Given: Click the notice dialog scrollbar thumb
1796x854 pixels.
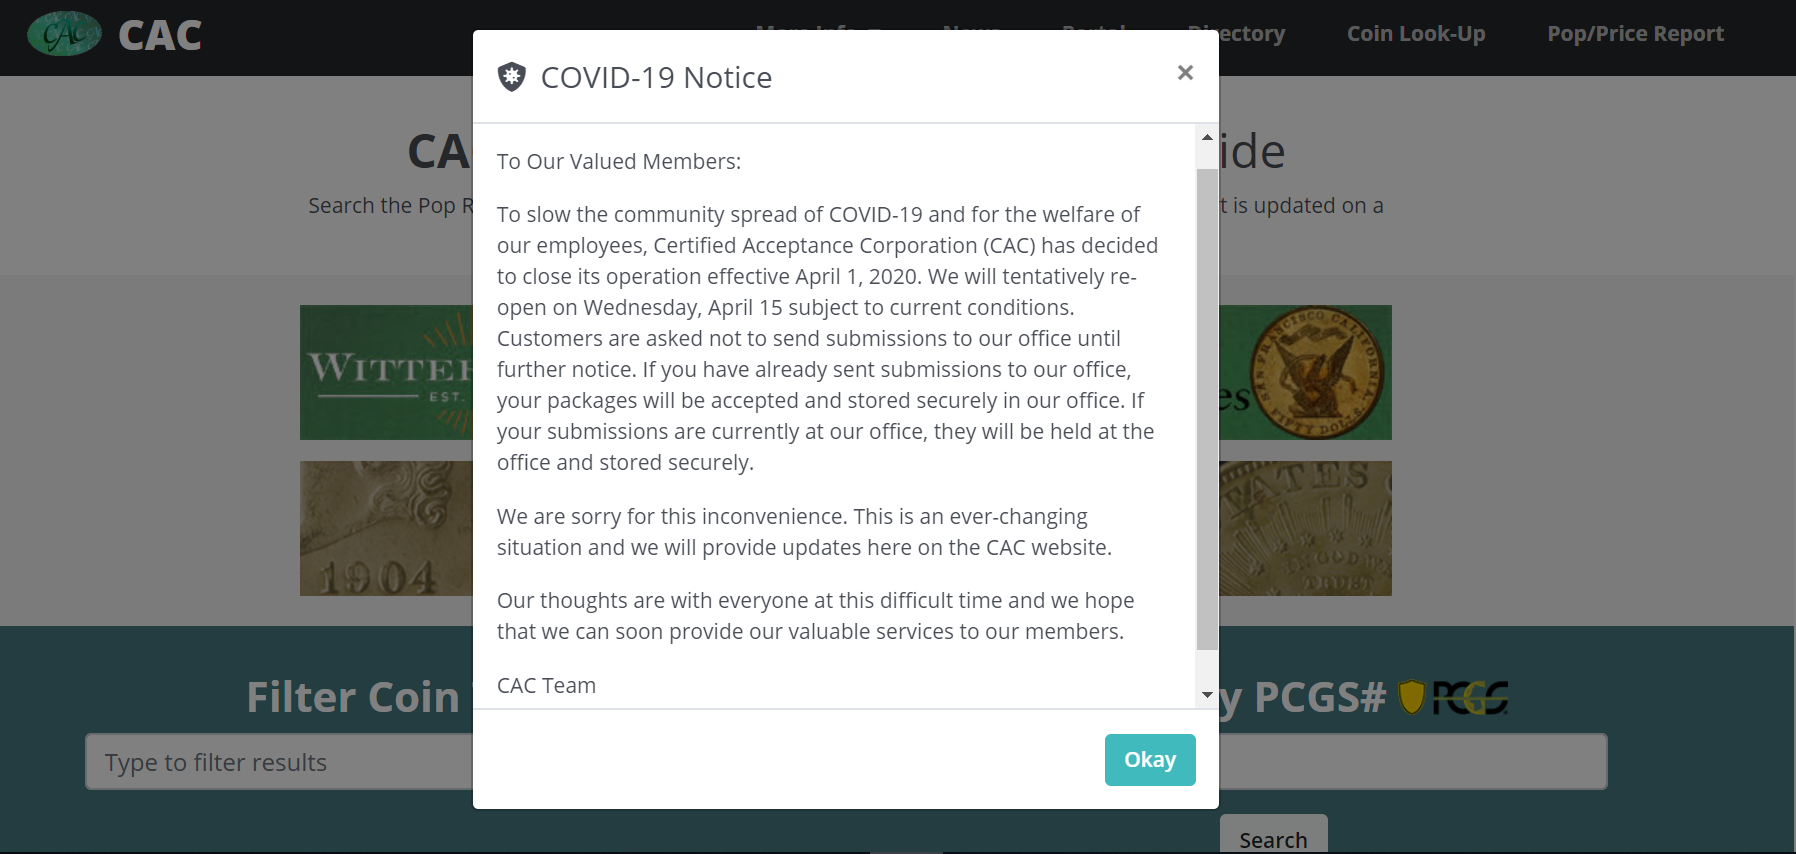Looking at the screenshot, I should 1207,409.
